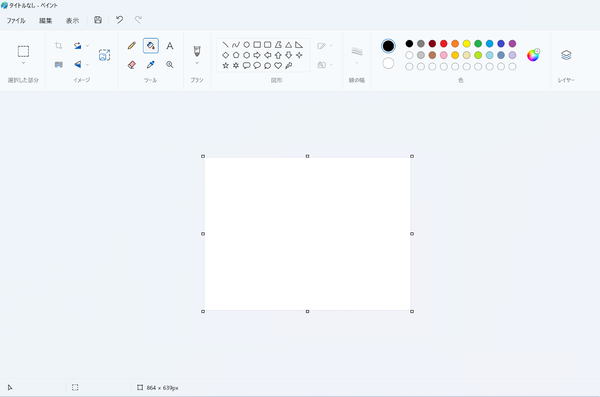Select the curve shape
Screen dimensions: 600x397
(x=236, y=45)
